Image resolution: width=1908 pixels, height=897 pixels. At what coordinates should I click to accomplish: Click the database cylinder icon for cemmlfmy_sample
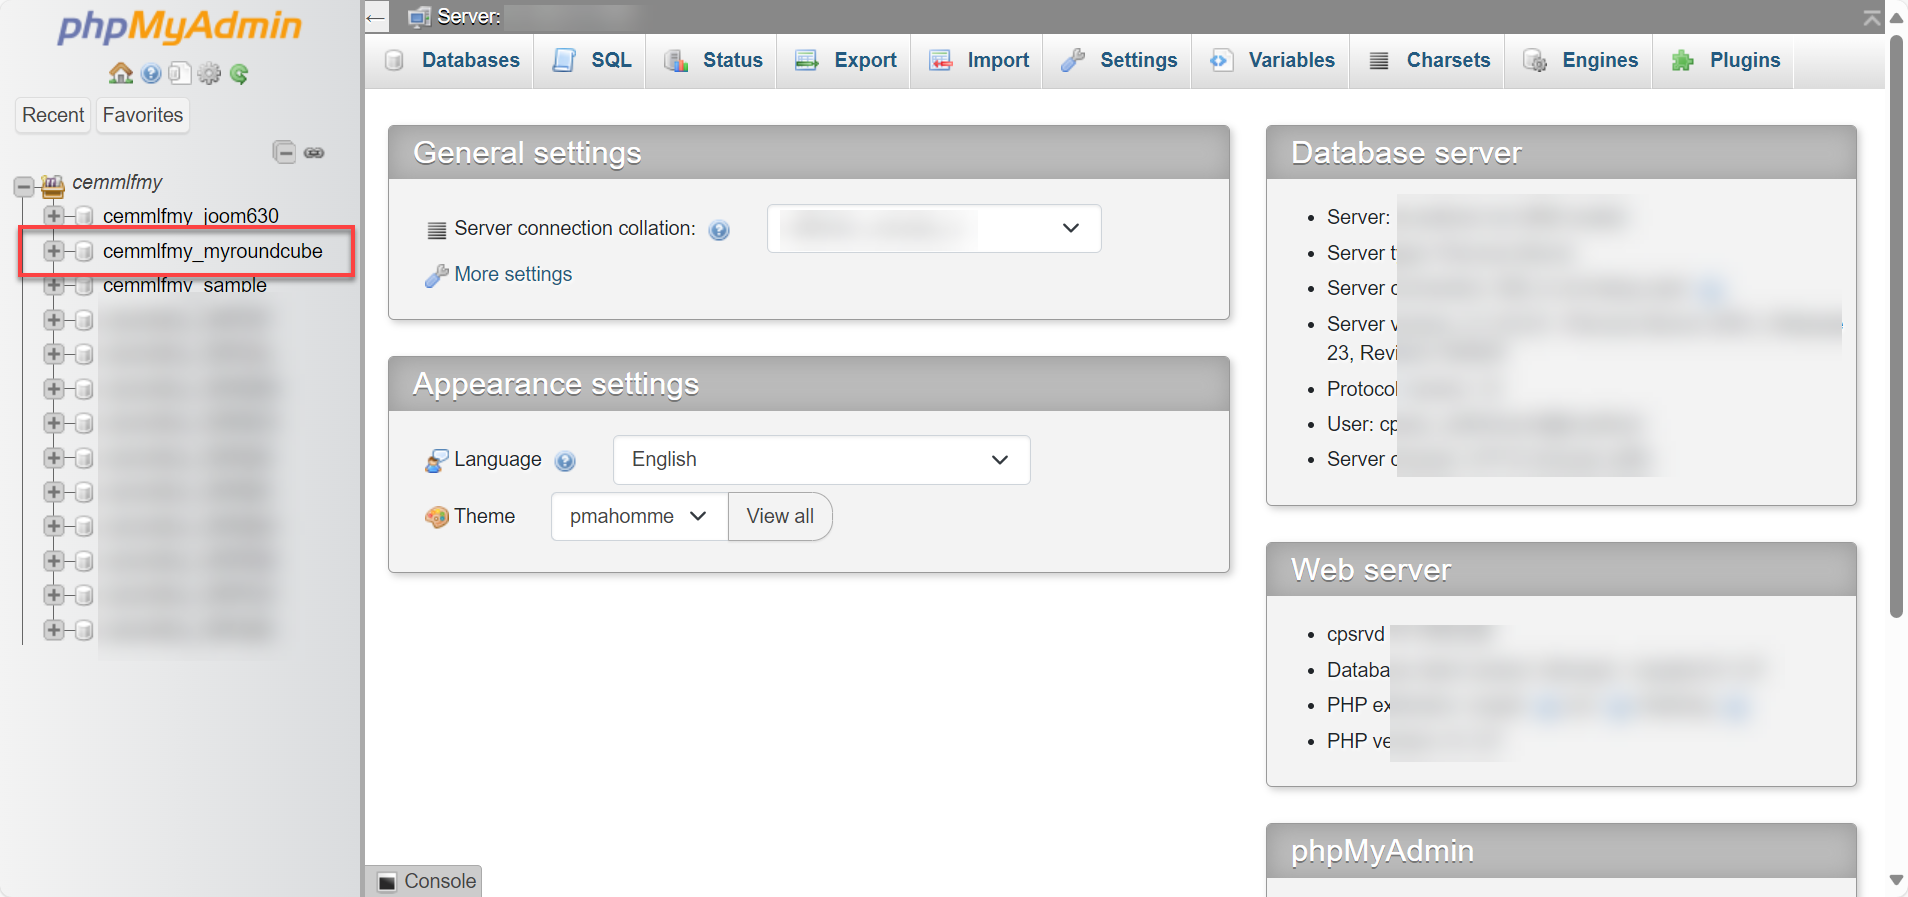[84, 286]
